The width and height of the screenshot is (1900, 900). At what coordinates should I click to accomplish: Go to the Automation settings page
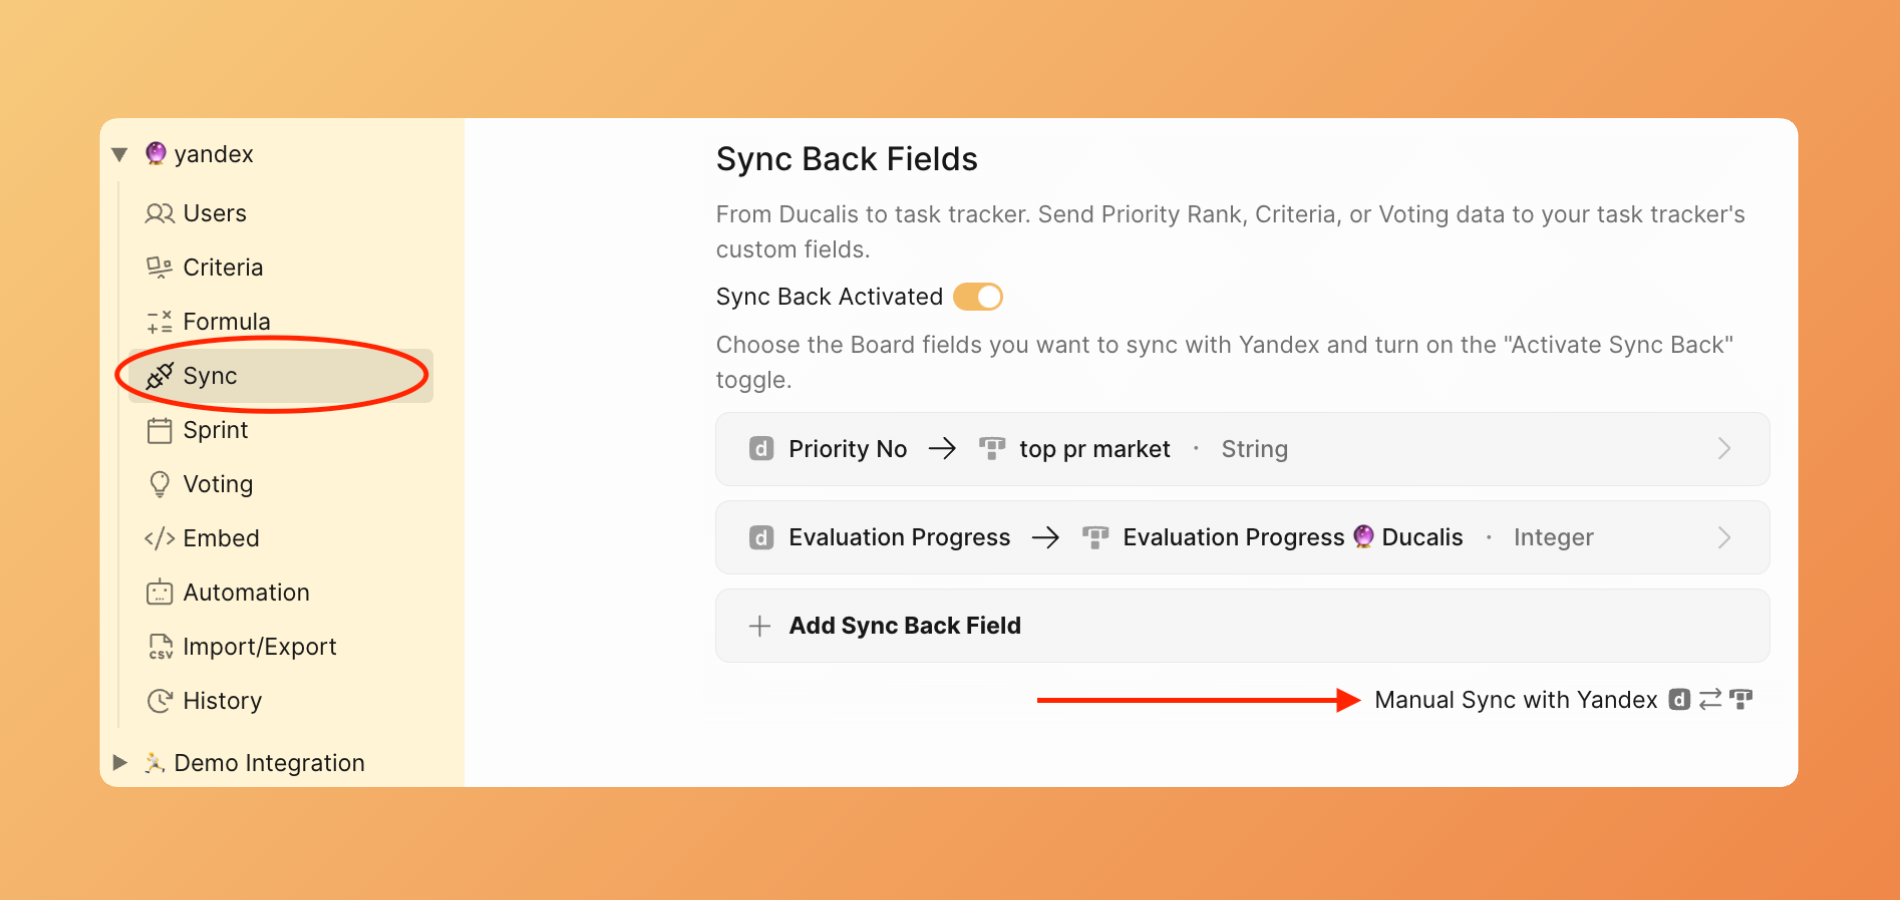click(x=246, y=592)
